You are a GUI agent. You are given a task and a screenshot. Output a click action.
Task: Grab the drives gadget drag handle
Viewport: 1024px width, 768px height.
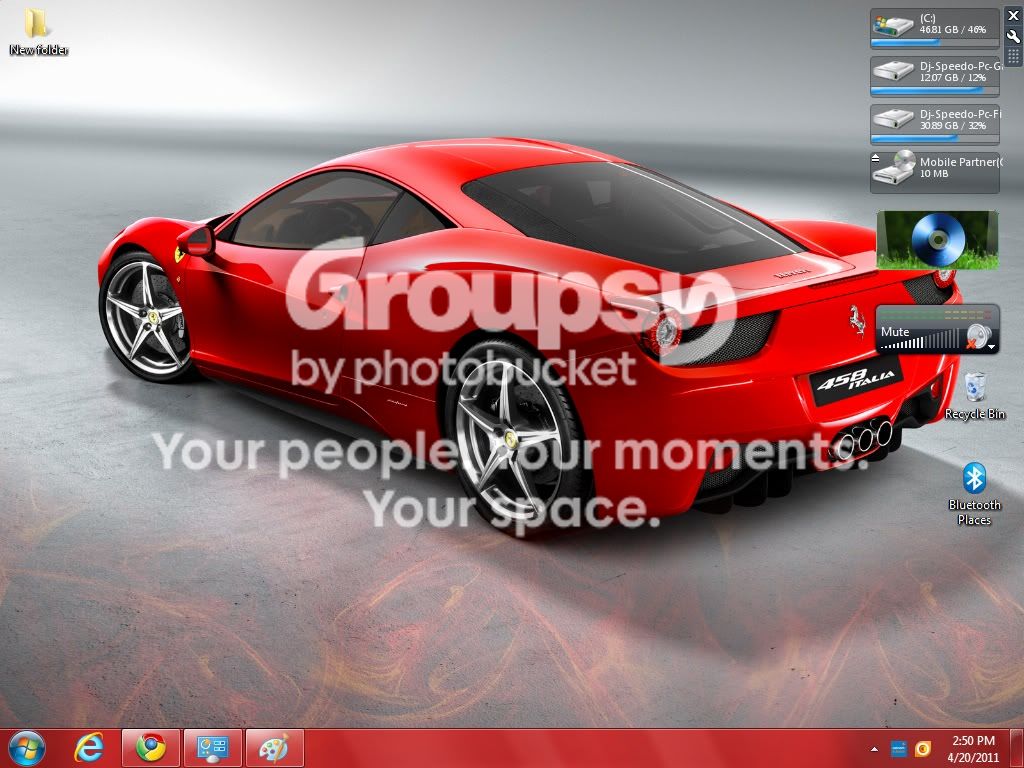tap(1014, 57)
